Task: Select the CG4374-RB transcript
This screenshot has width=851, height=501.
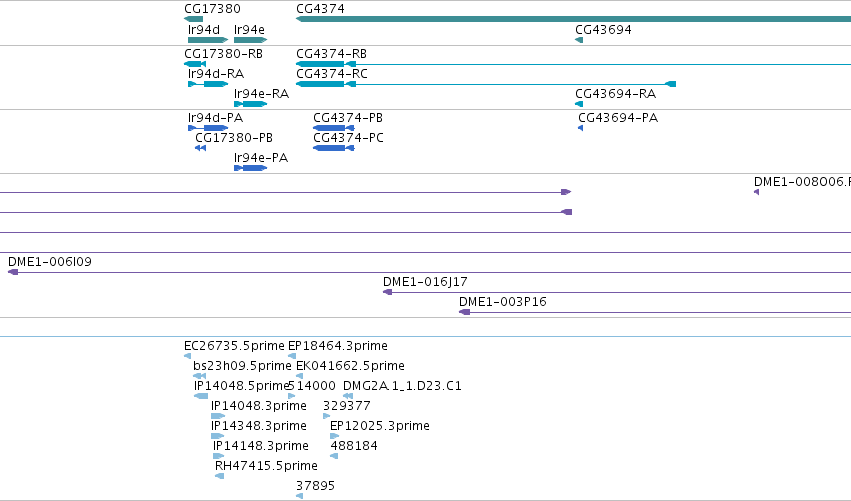Action: coord(573,64)
